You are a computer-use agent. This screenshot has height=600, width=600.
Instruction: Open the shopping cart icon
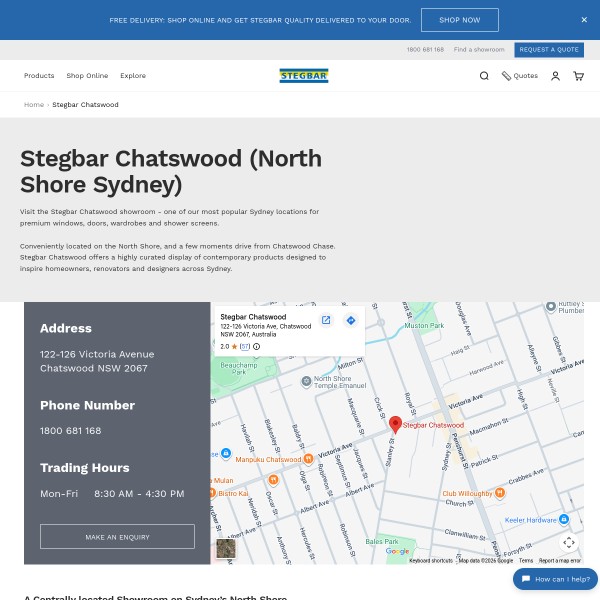pos(578,76)
